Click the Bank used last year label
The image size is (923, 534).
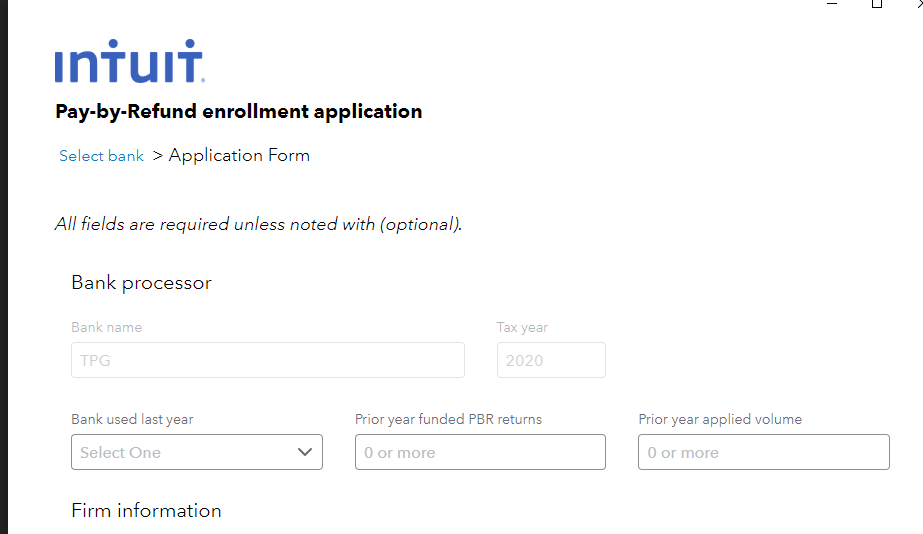click(x=132, y=419)
